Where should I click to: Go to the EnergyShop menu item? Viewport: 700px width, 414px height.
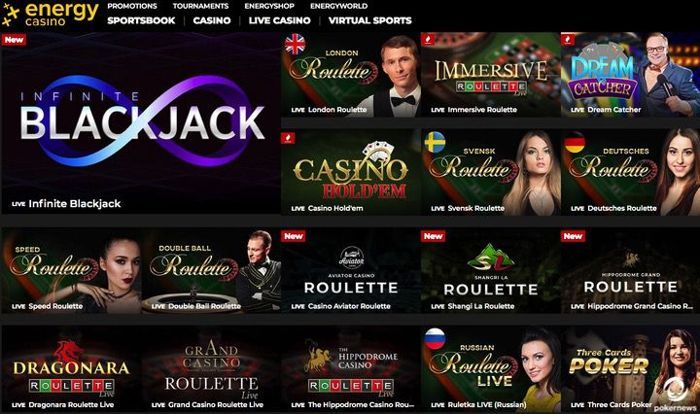tap(269, 6)
